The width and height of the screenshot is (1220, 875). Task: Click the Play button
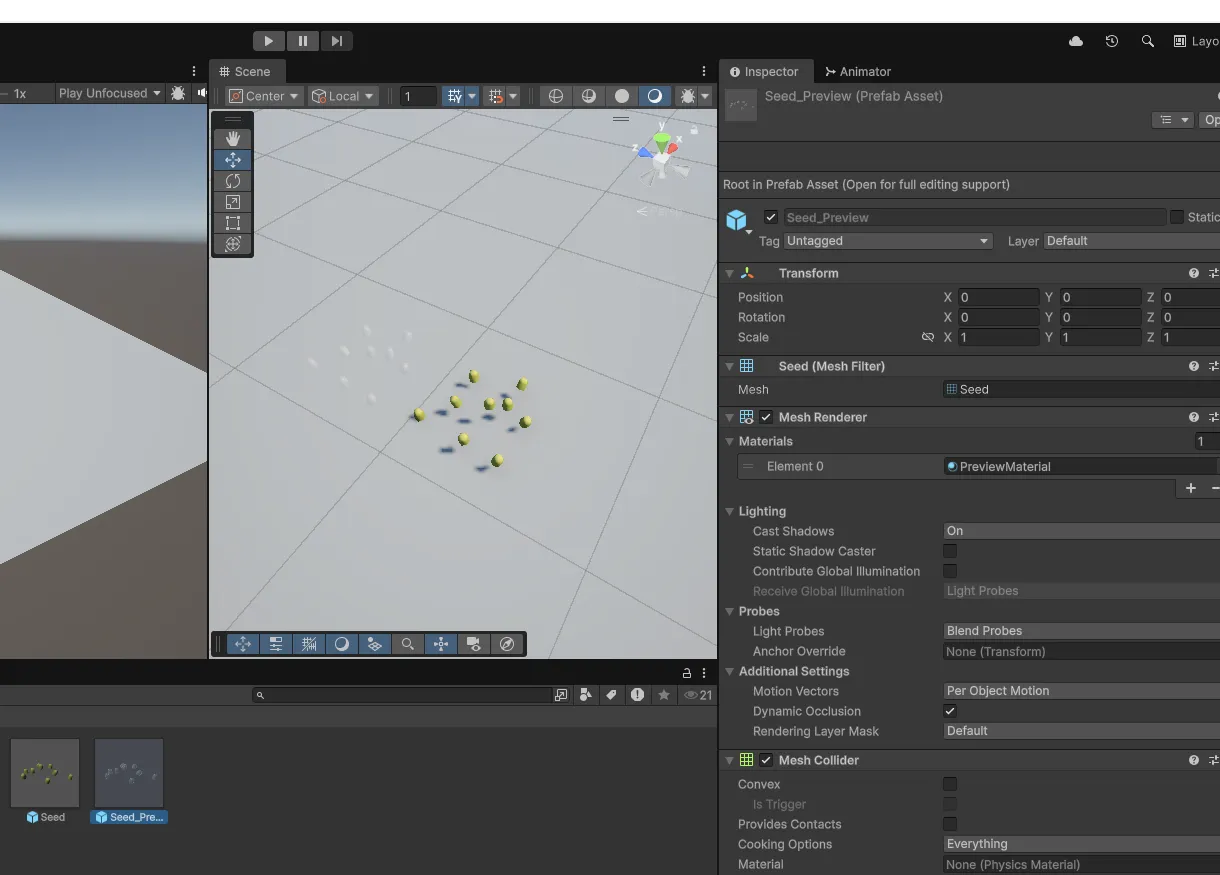(x=268, y=41)
